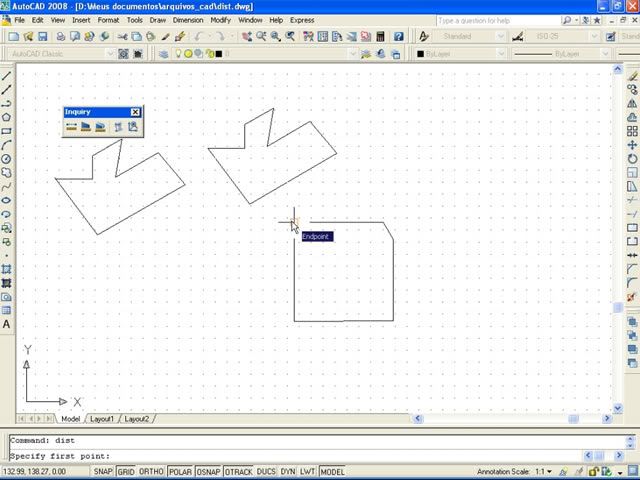640x480 pixels.
Task: Open the Express menu
Action: point(302,20)
